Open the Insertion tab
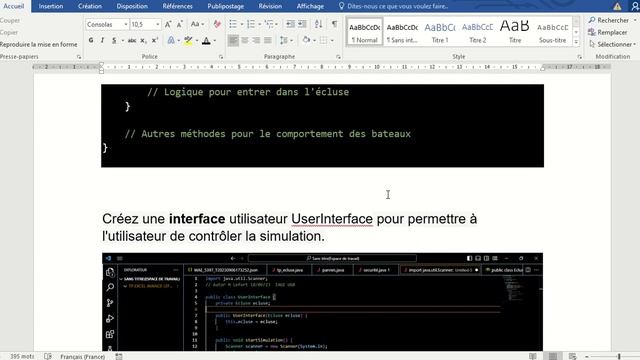Viewport: 640px width, 360px height. pos(51,6)
